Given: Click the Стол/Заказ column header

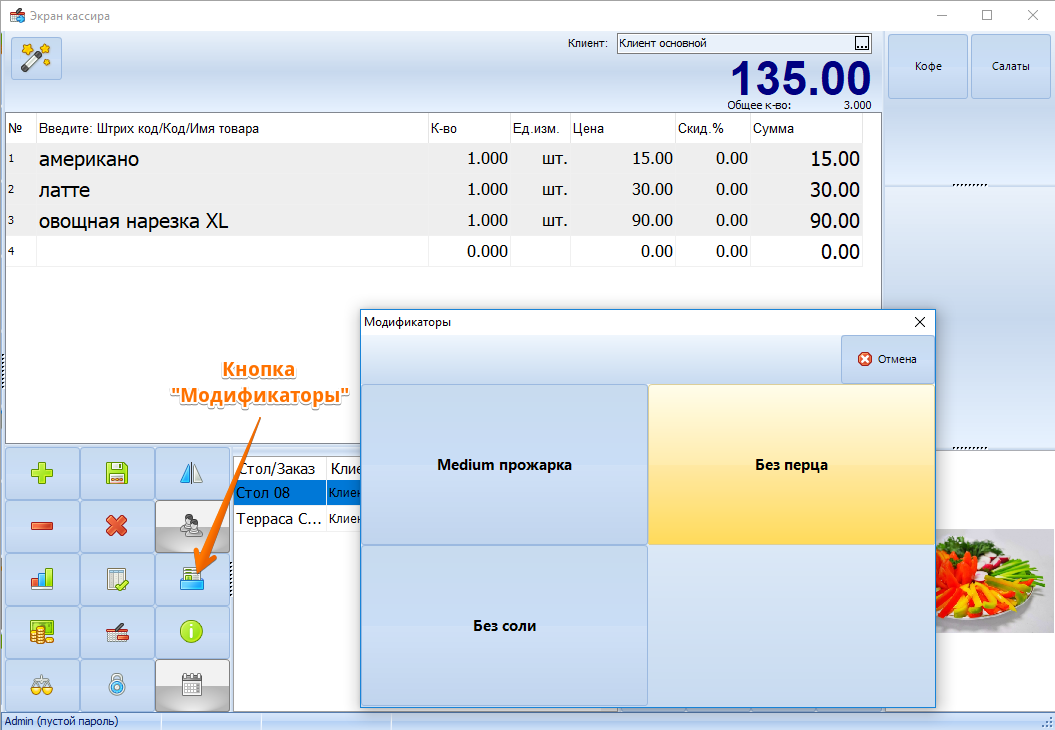Looking at the screenshot, I should pos(280,469).
